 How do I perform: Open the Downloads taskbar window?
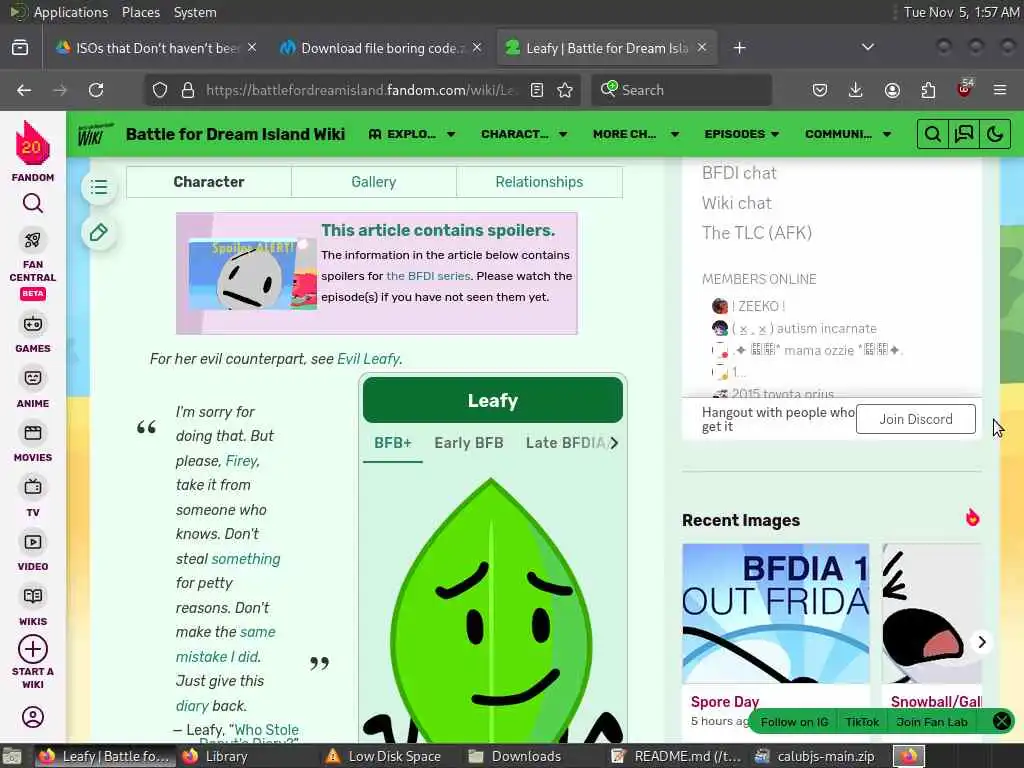point(516,756)
